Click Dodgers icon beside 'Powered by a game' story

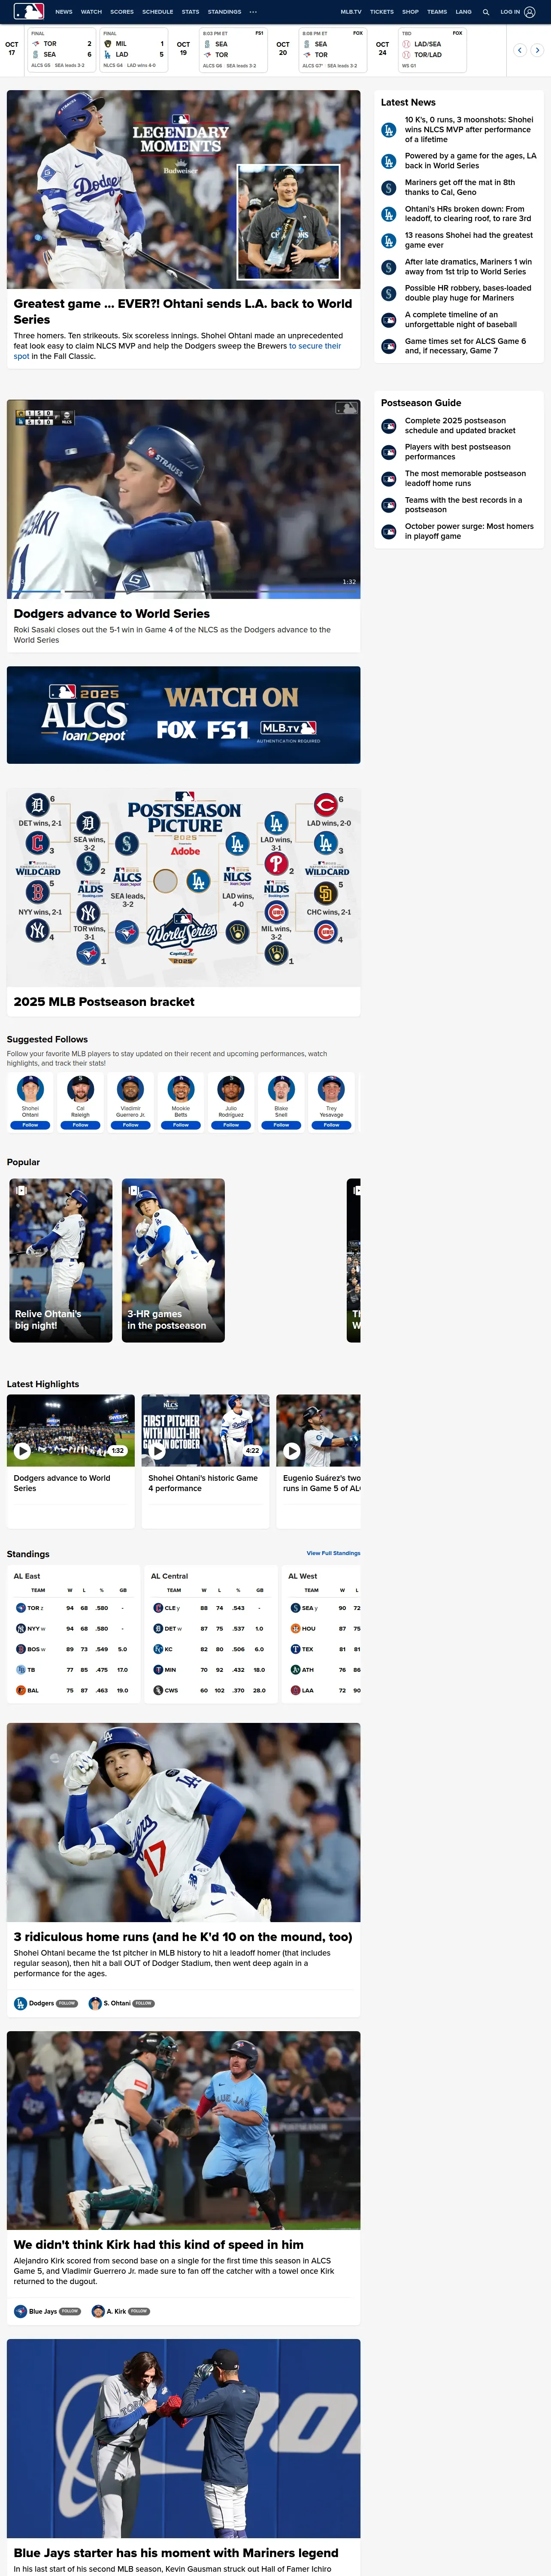pyautogui.click(x=389, y=161)
